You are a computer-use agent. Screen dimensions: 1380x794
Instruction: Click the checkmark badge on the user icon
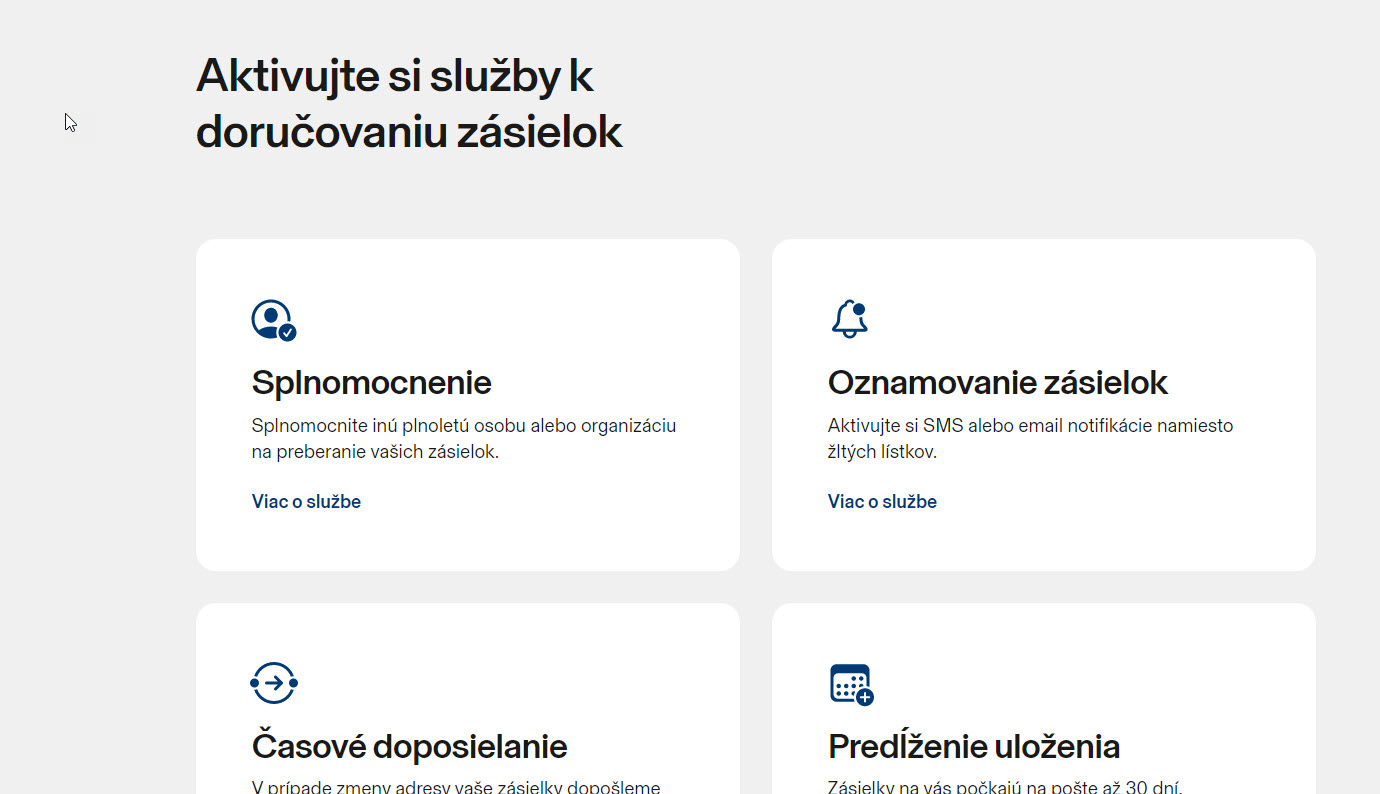(x=287, y=333)
